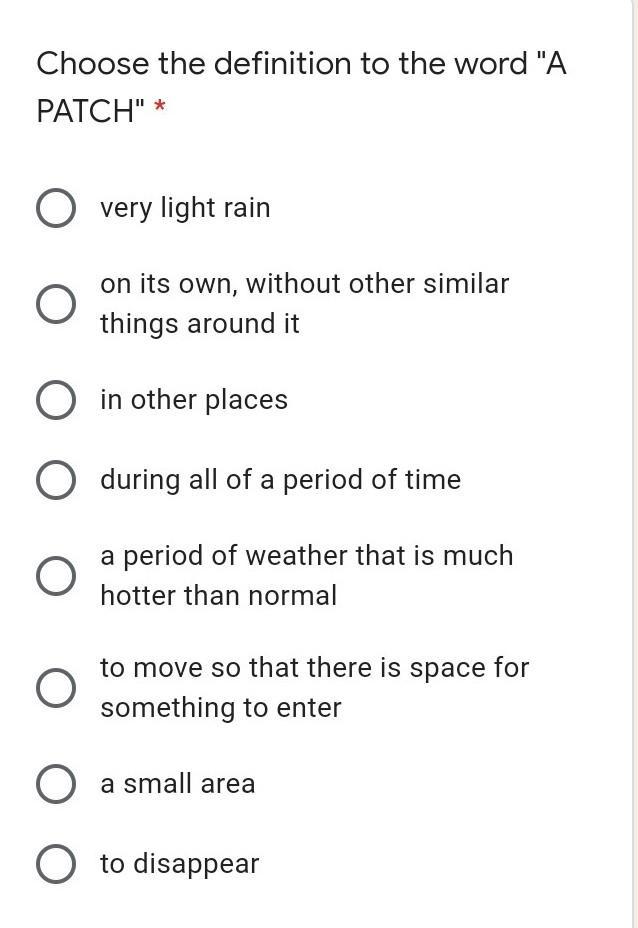Select the 'to disappear' radio button

coord(56,864)
